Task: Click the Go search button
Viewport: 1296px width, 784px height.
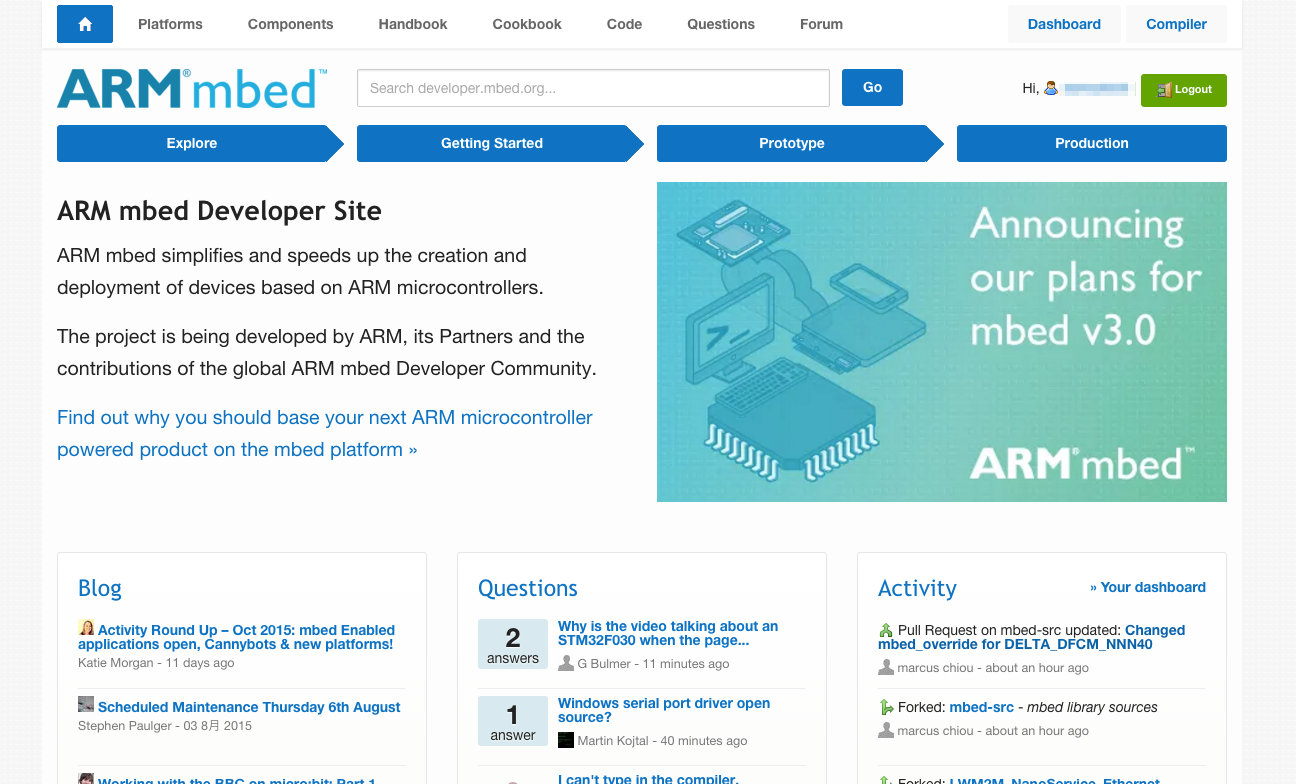Action: [x=871, y=87]
